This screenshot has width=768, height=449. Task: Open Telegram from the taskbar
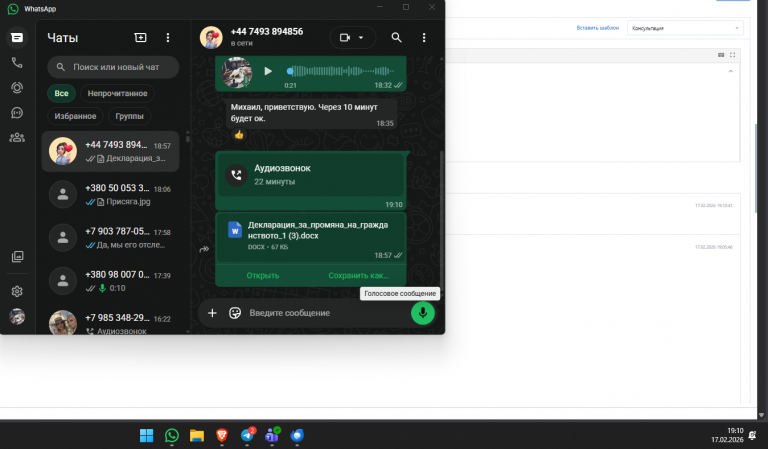pyautogui.click(x=247, y=435)
